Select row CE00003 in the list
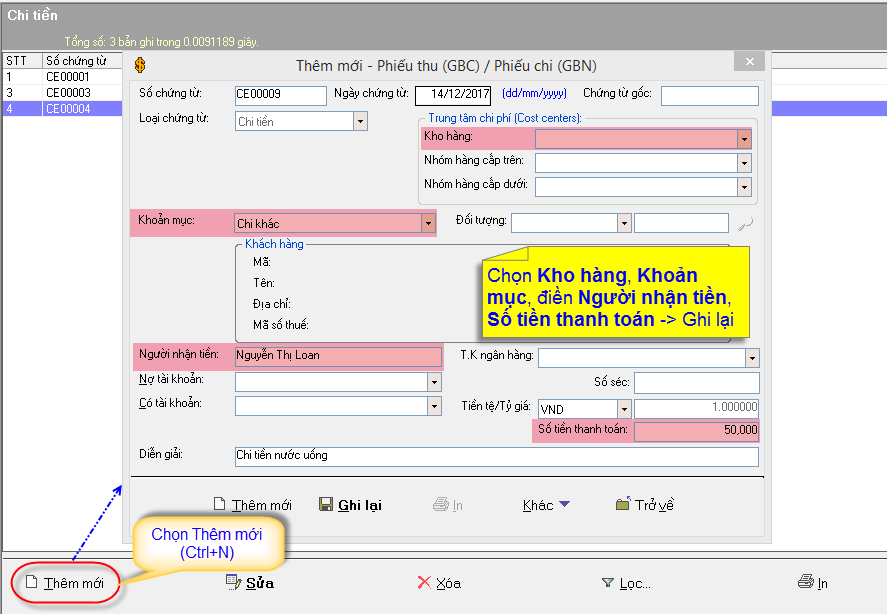This screenshot has width=887, height=614. (x=67, y=93)
